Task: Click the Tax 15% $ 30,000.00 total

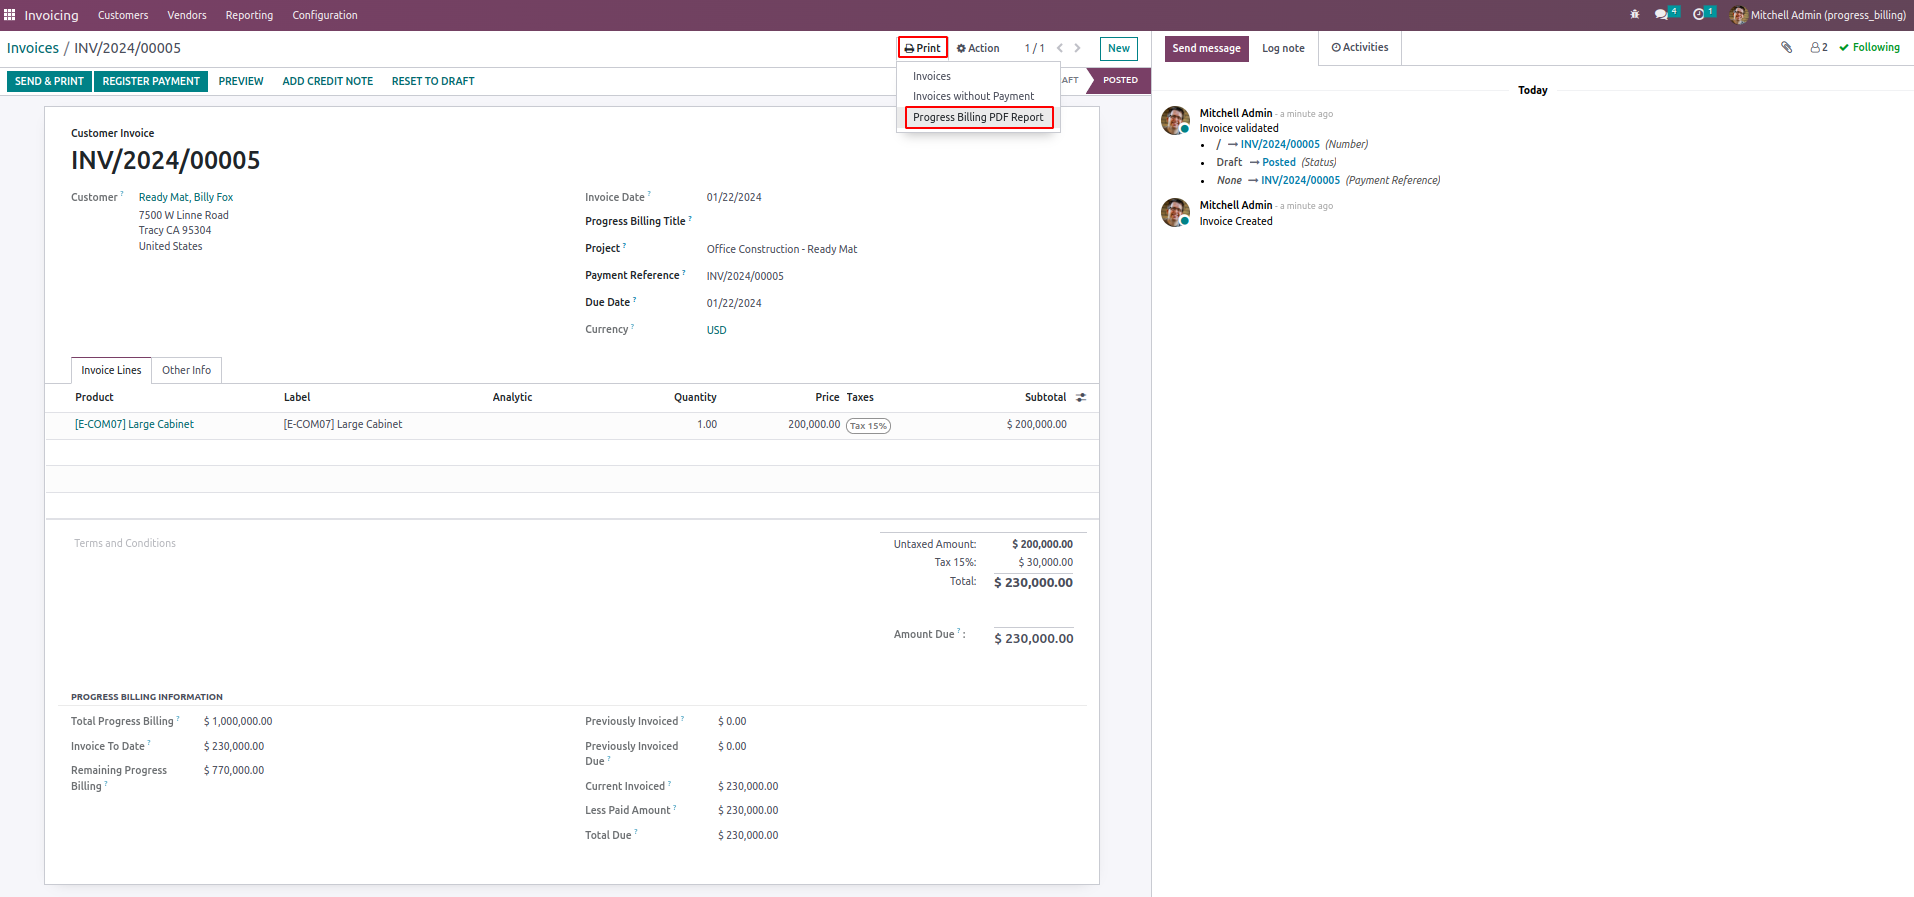Action: [1046, 562]
